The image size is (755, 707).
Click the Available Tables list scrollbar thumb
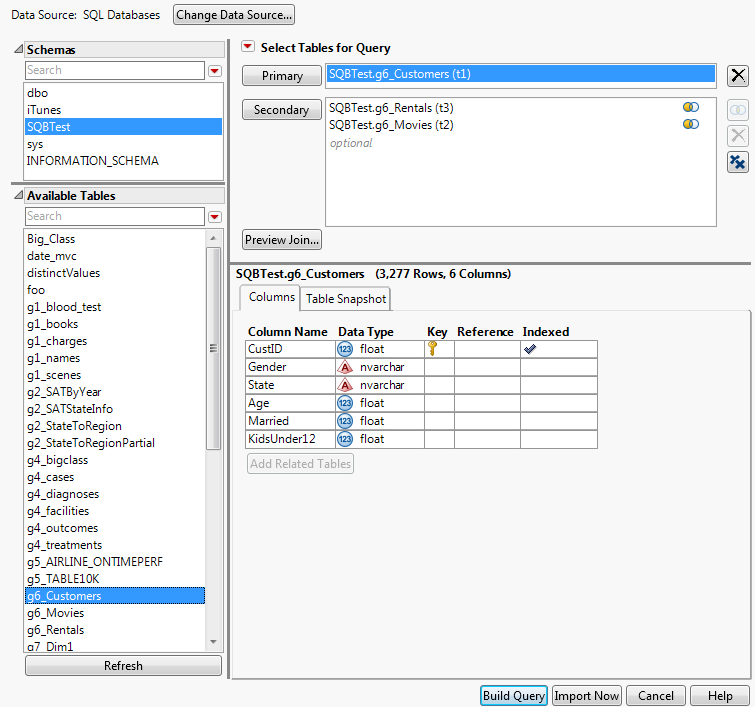tap(212, 348)
